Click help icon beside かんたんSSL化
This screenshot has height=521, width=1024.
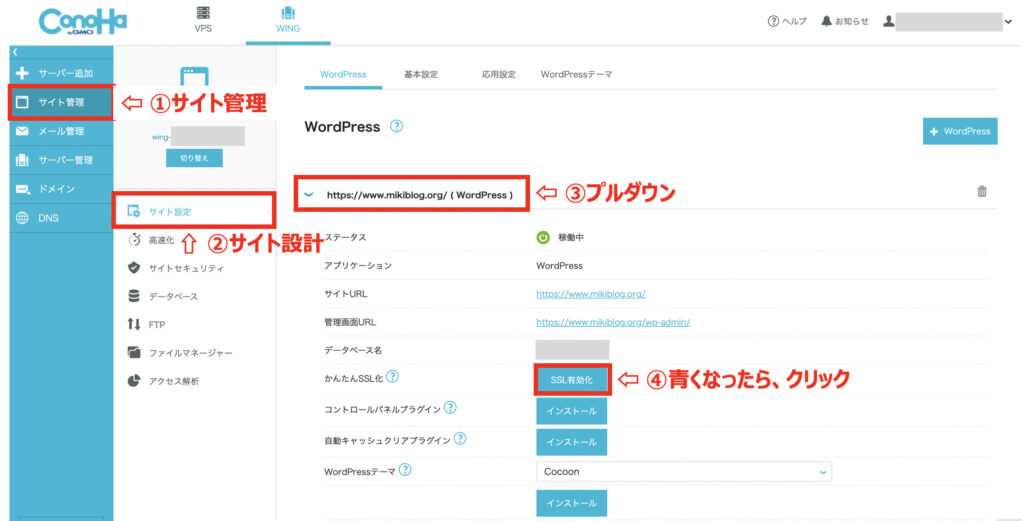coord(392,377)
